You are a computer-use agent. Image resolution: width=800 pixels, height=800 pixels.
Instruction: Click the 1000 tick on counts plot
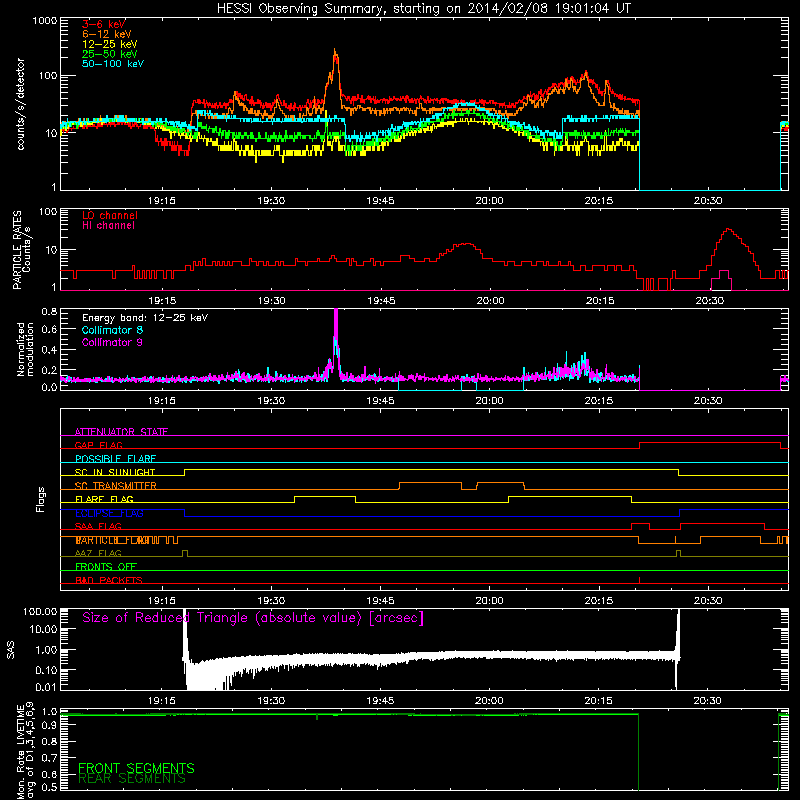pyautogui.click(x=44, y=21)
